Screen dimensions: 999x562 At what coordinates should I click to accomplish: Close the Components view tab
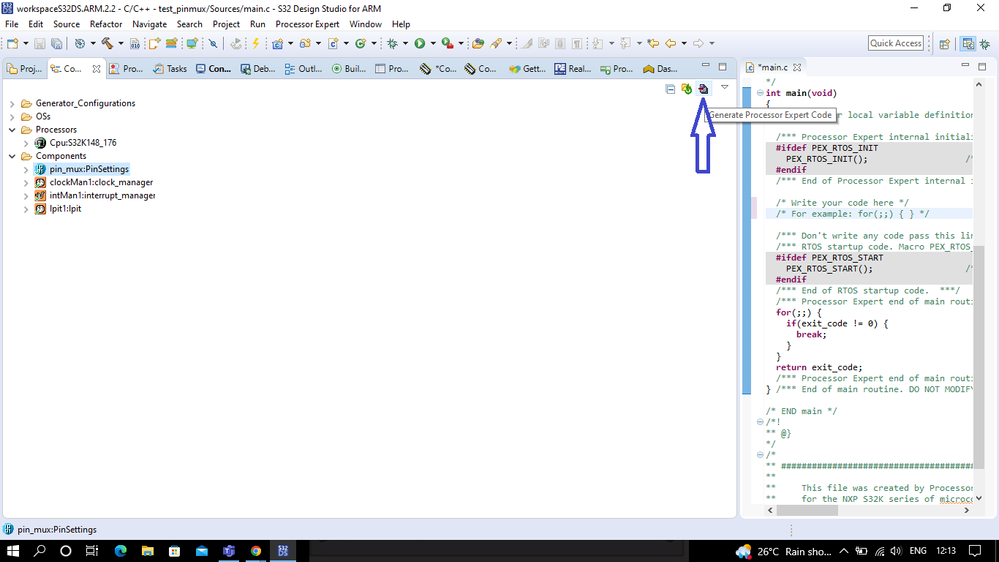(x=96, y=69)
